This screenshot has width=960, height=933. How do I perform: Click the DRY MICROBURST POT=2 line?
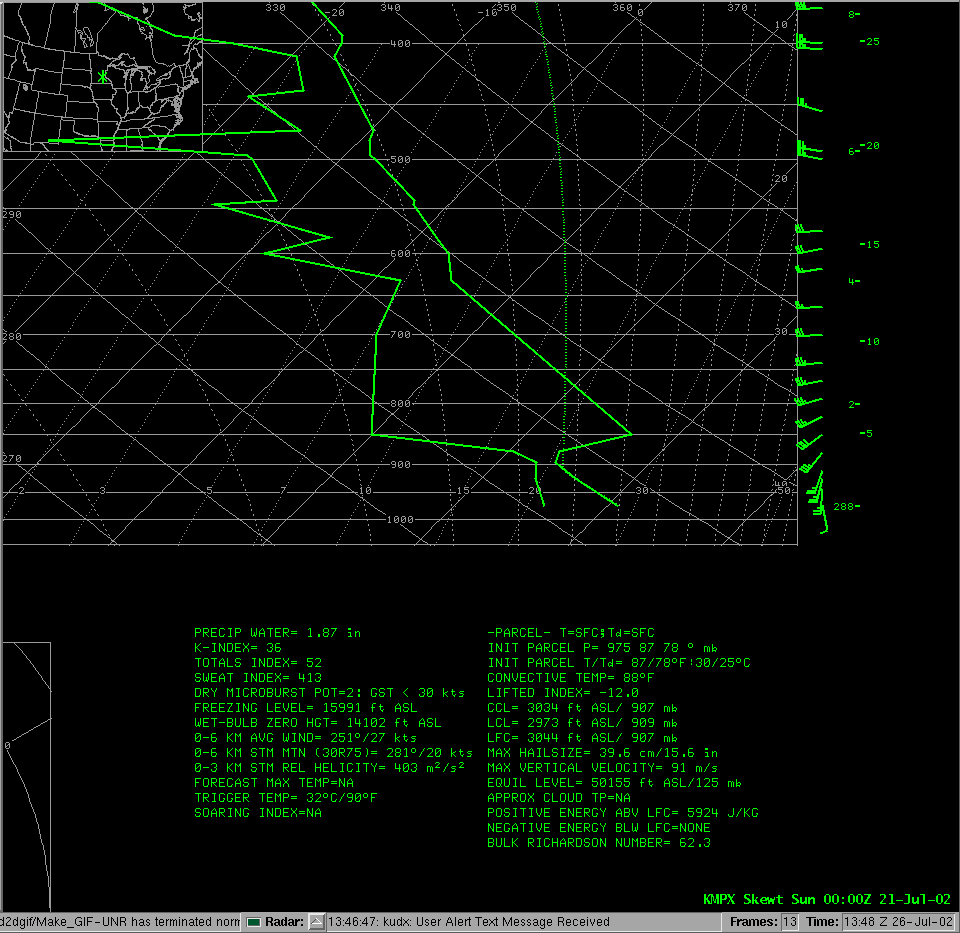click(x=329, y=693)
